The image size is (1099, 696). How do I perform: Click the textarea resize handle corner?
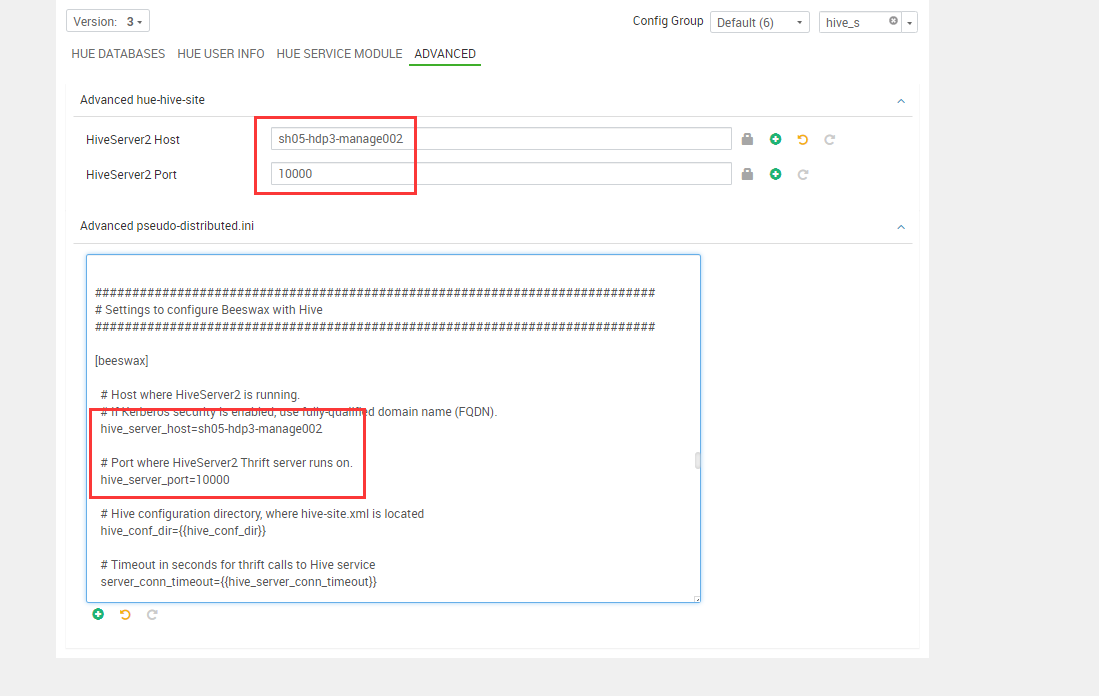[697, 599]
